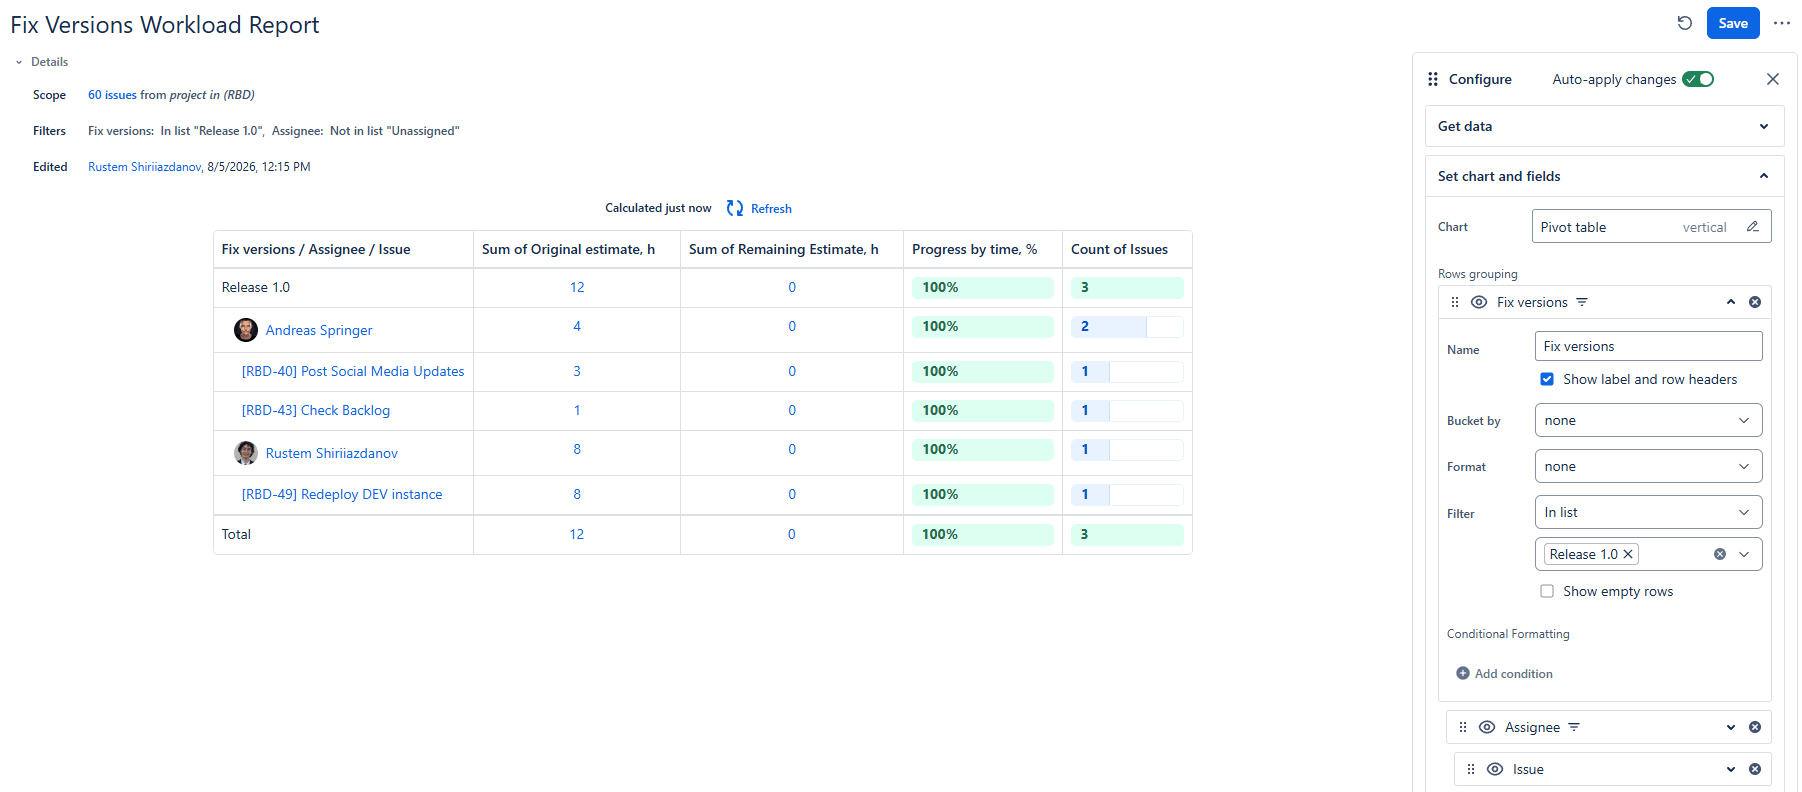The height and width of the screenshot is (792, 1802).
Task: Click the pencil edit icon in Chart field
Action: pyautogui.click(x=1753, y=227)
